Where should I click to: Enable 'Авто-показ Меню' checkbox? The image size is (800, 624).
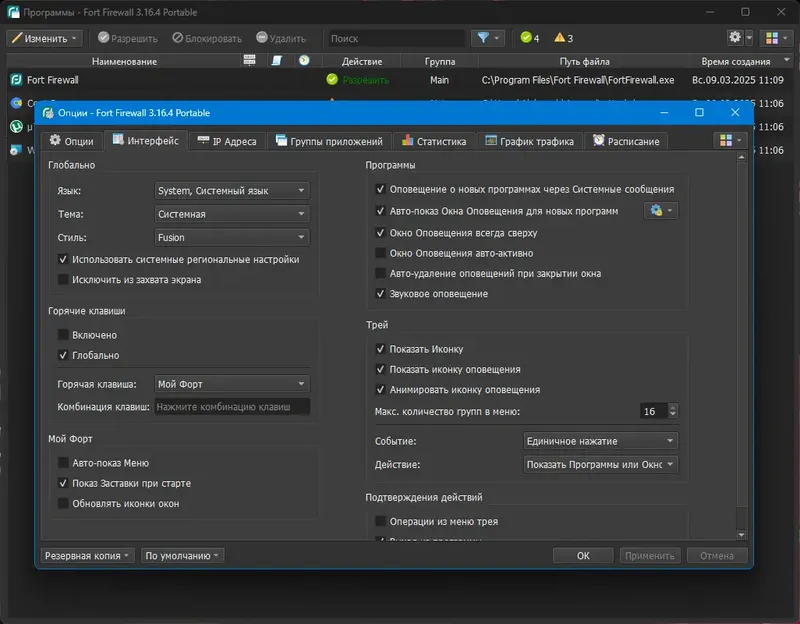(63, 463)
